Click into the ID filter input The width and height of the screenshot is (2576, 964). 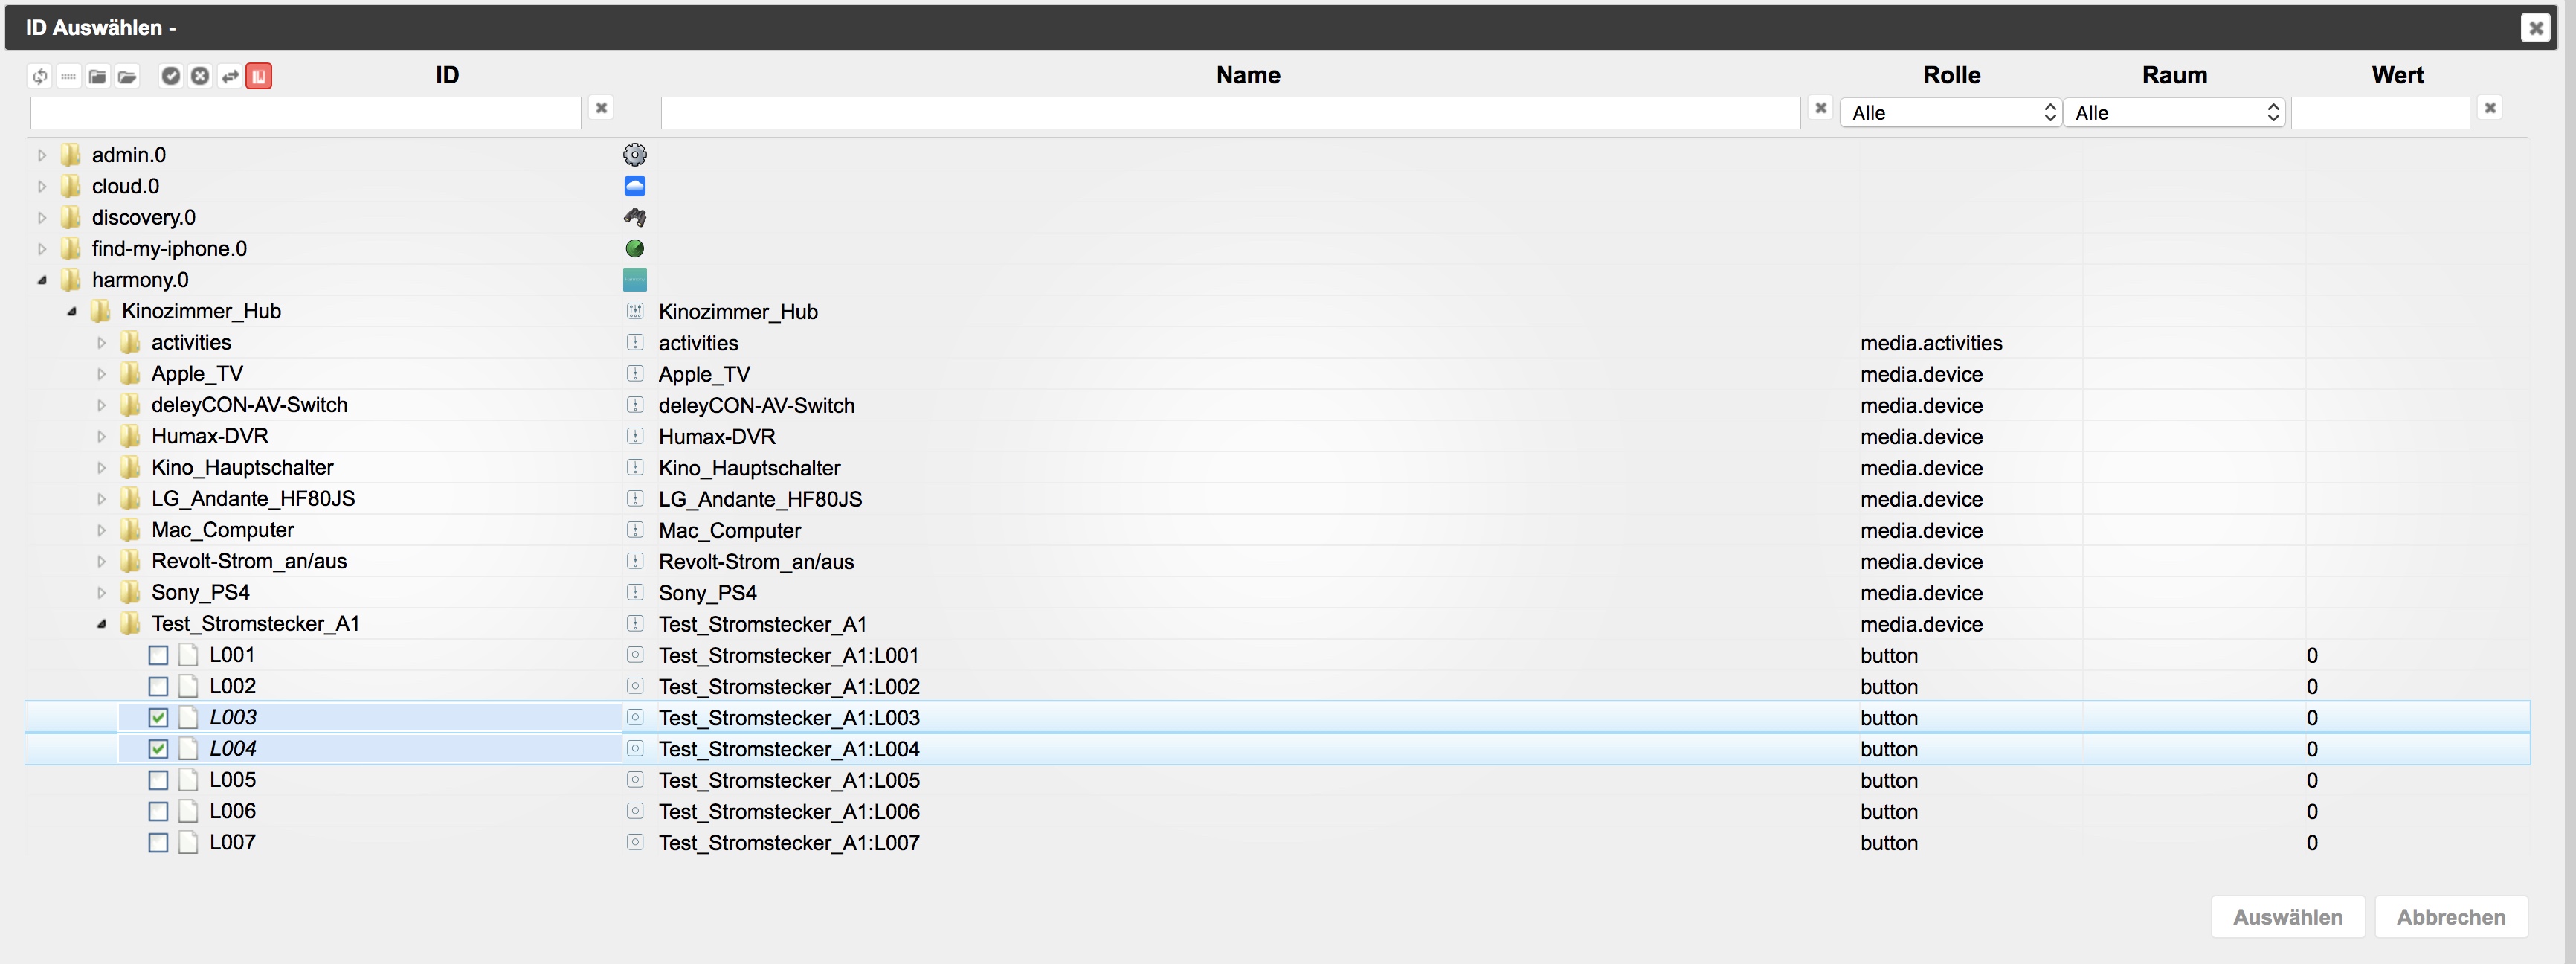pyautogui.click(x=305, y=113)
